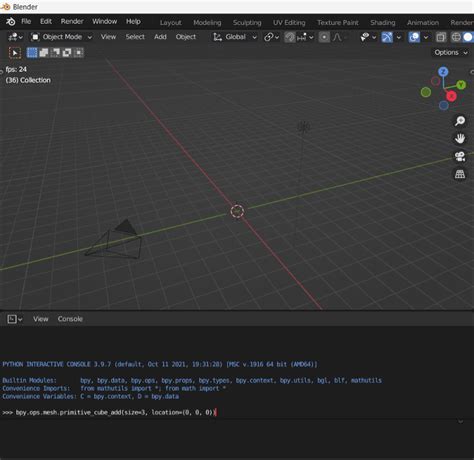The width and height of the screenshot is (474, 460).
Task: Click the "(36) Collection" viewport text
Action: coord(28,80)
